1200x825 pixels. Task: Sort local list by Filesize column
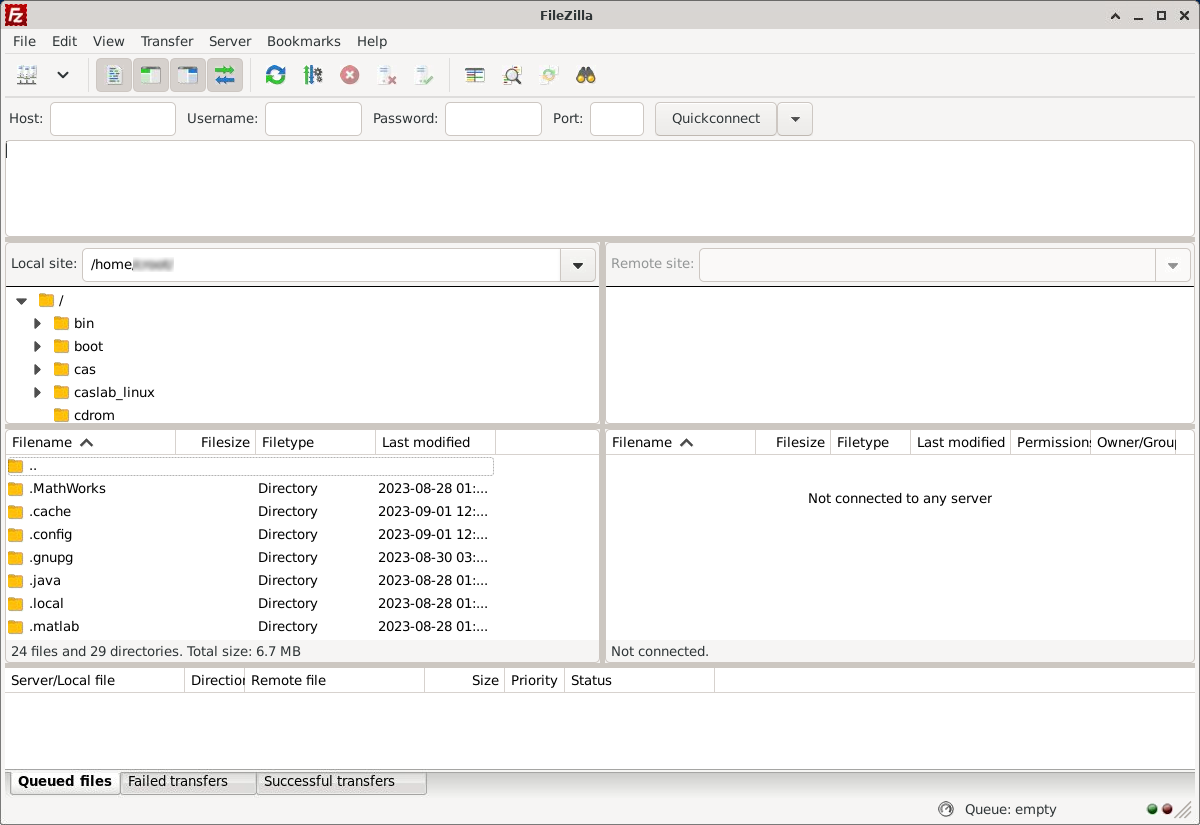click(216, 442)
